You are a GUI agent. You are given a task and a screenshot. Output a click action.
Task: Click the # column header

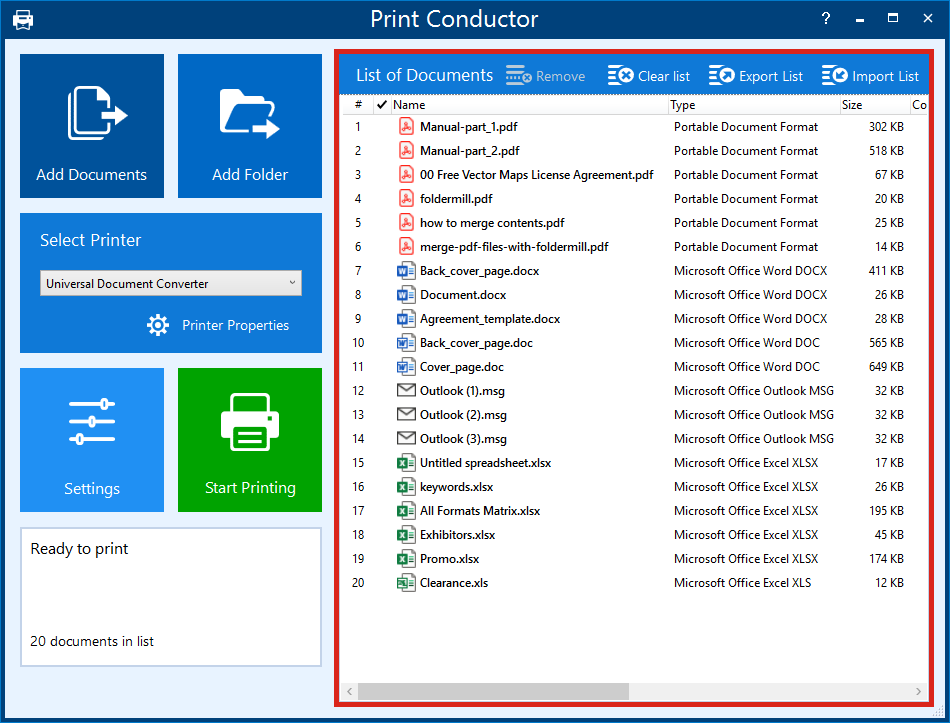(358, 105)
